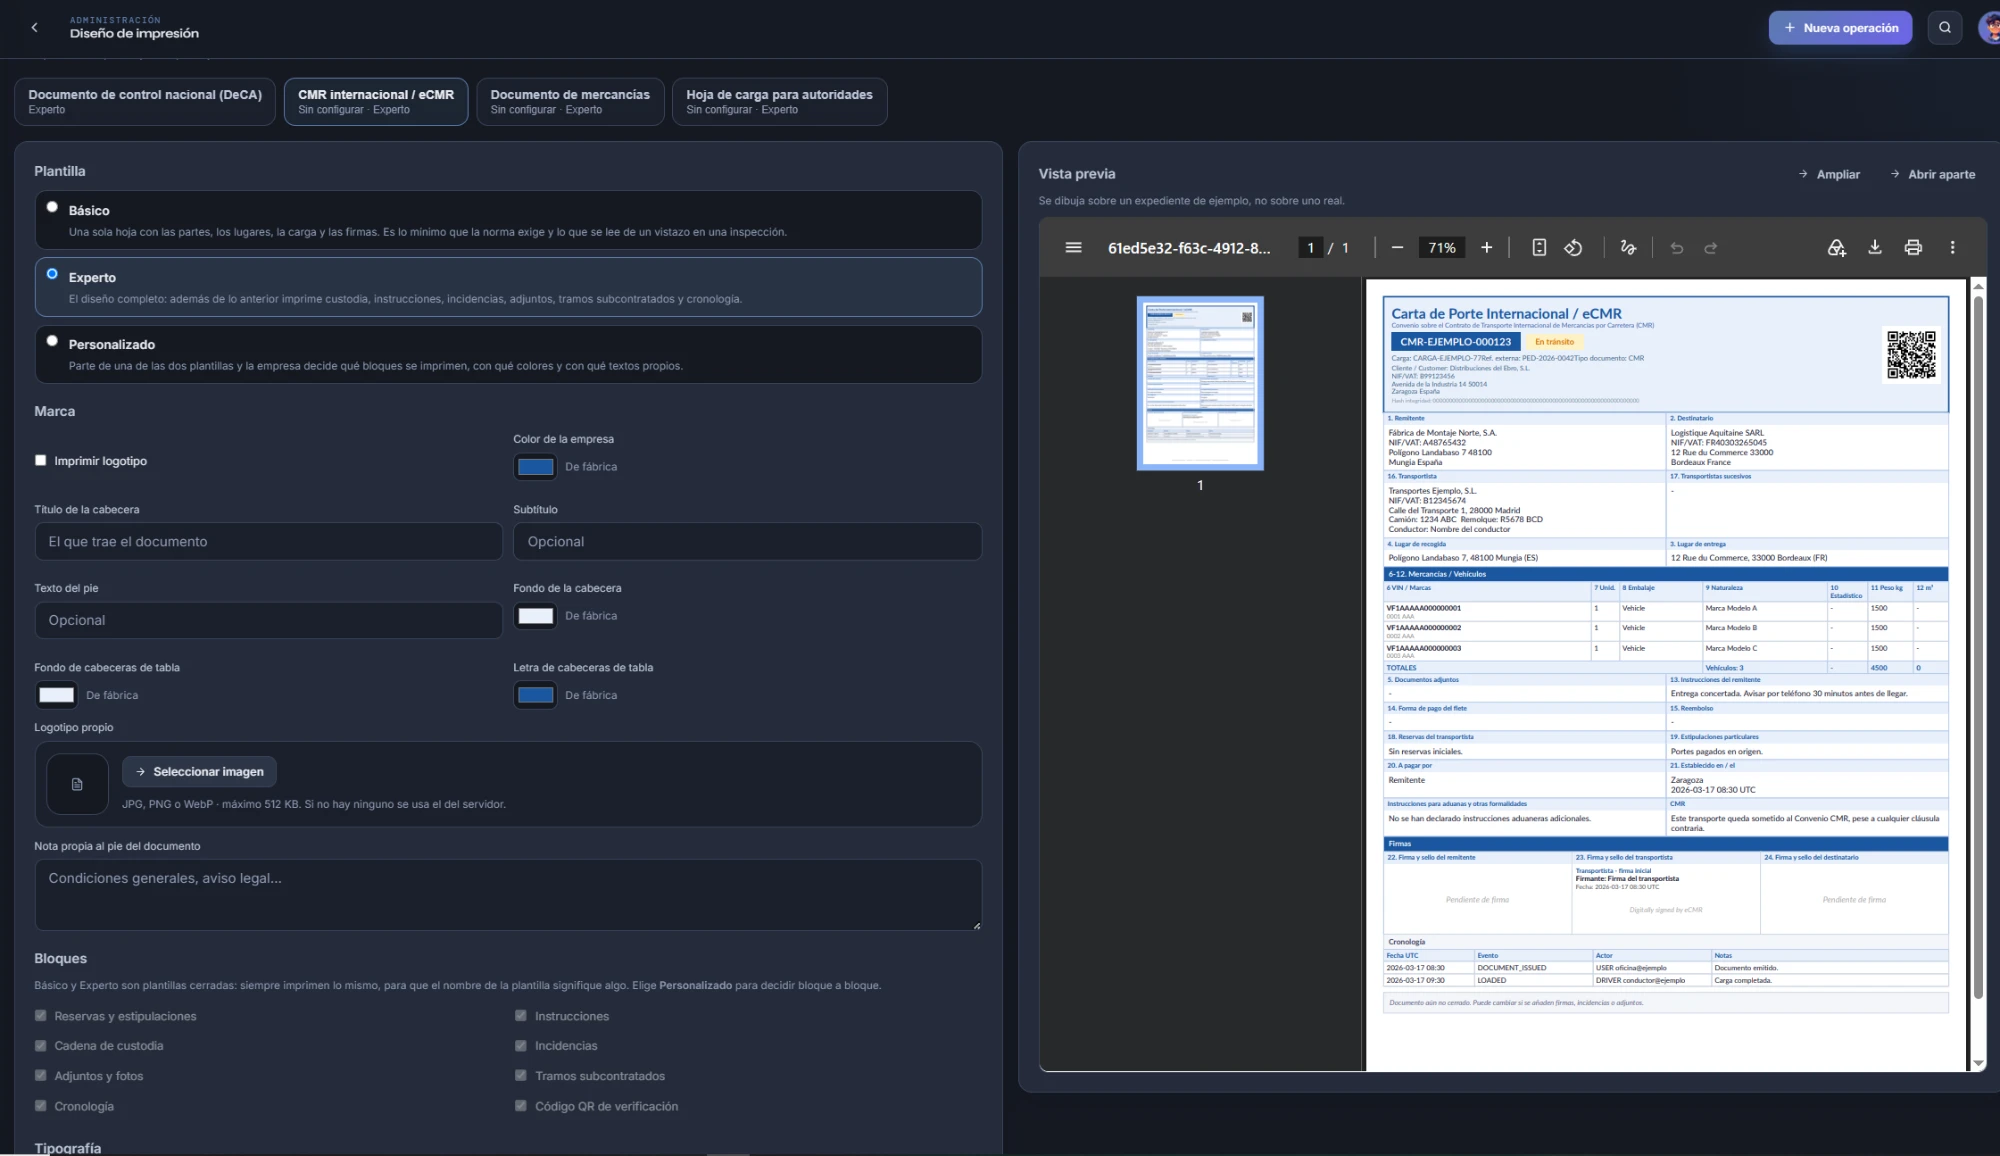Viewport: 2000px width, 1156px height.
Task: Open the Fondo de cabeceras de tabla swatch
Action: 56,695
